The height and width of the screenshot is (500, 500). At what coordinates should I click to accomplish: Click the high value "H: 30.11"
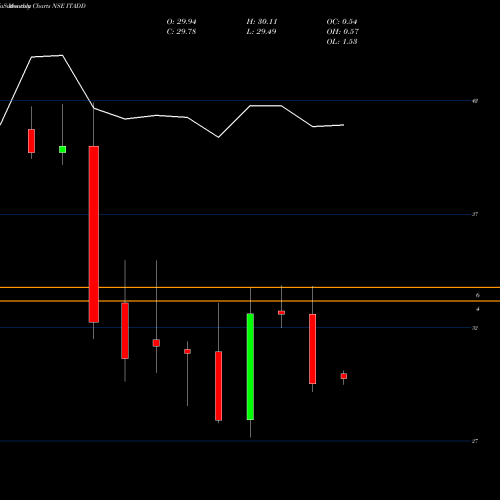point(262,22)
